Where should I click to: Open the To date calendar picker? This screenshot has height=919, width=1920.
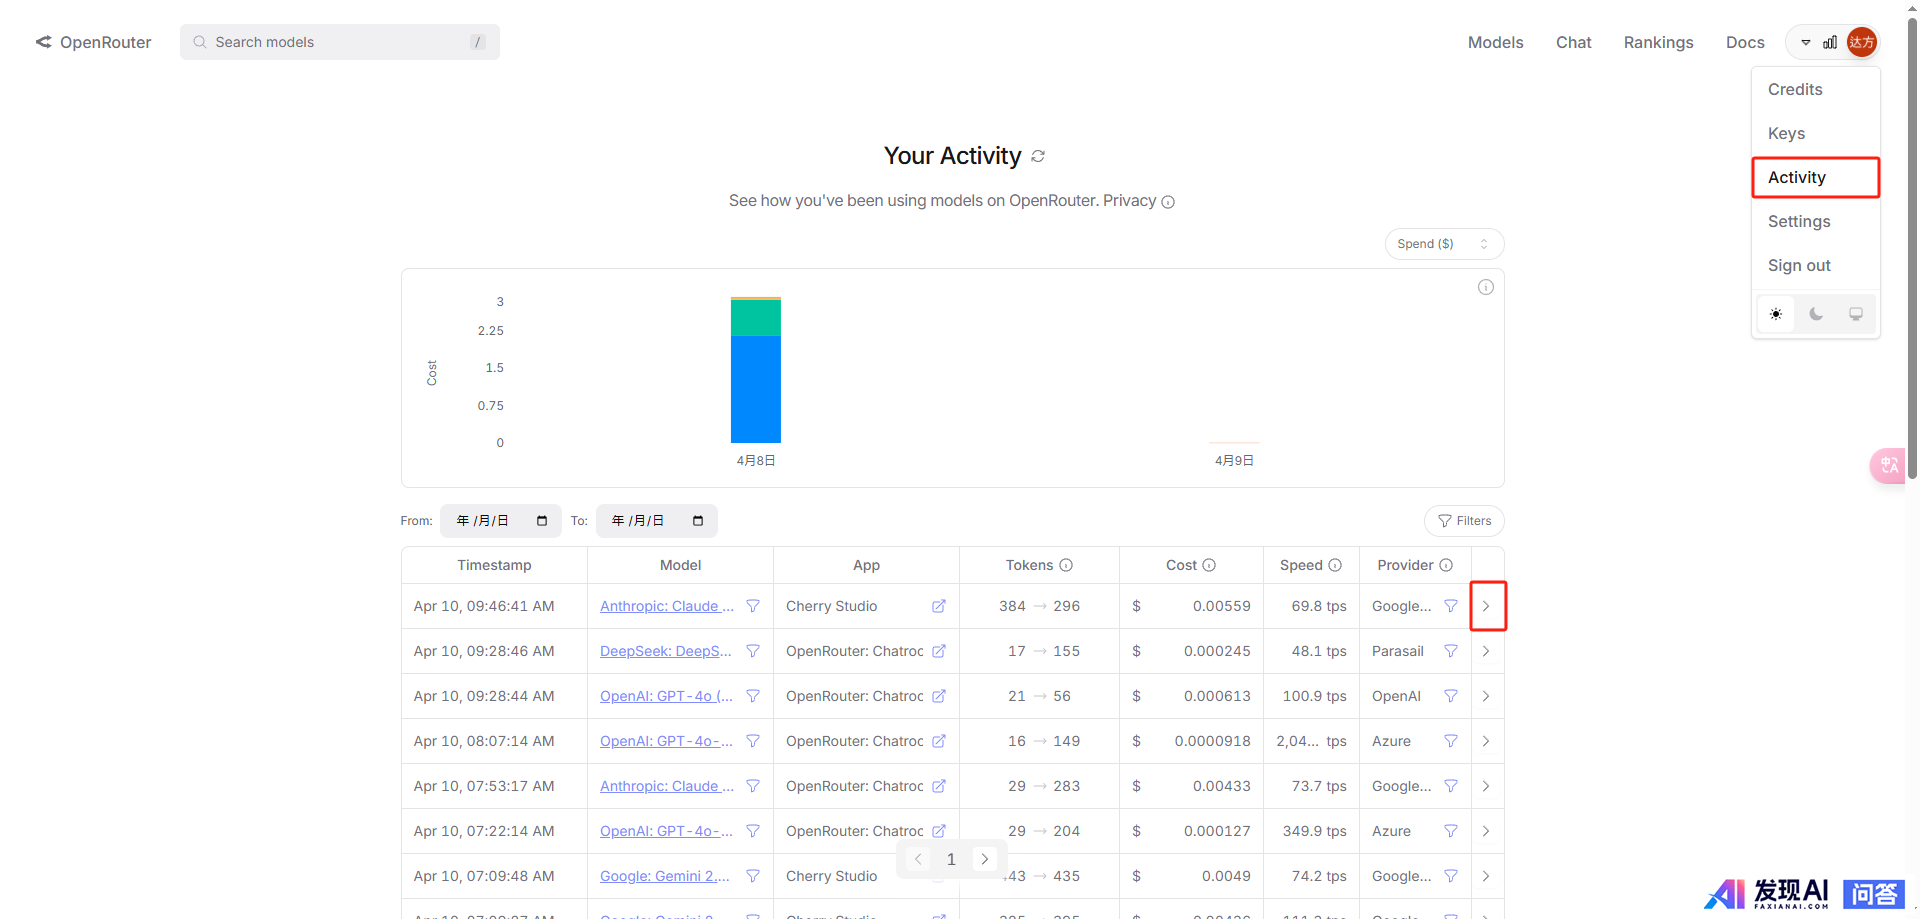pyautogui.click(x=698, y=521)
